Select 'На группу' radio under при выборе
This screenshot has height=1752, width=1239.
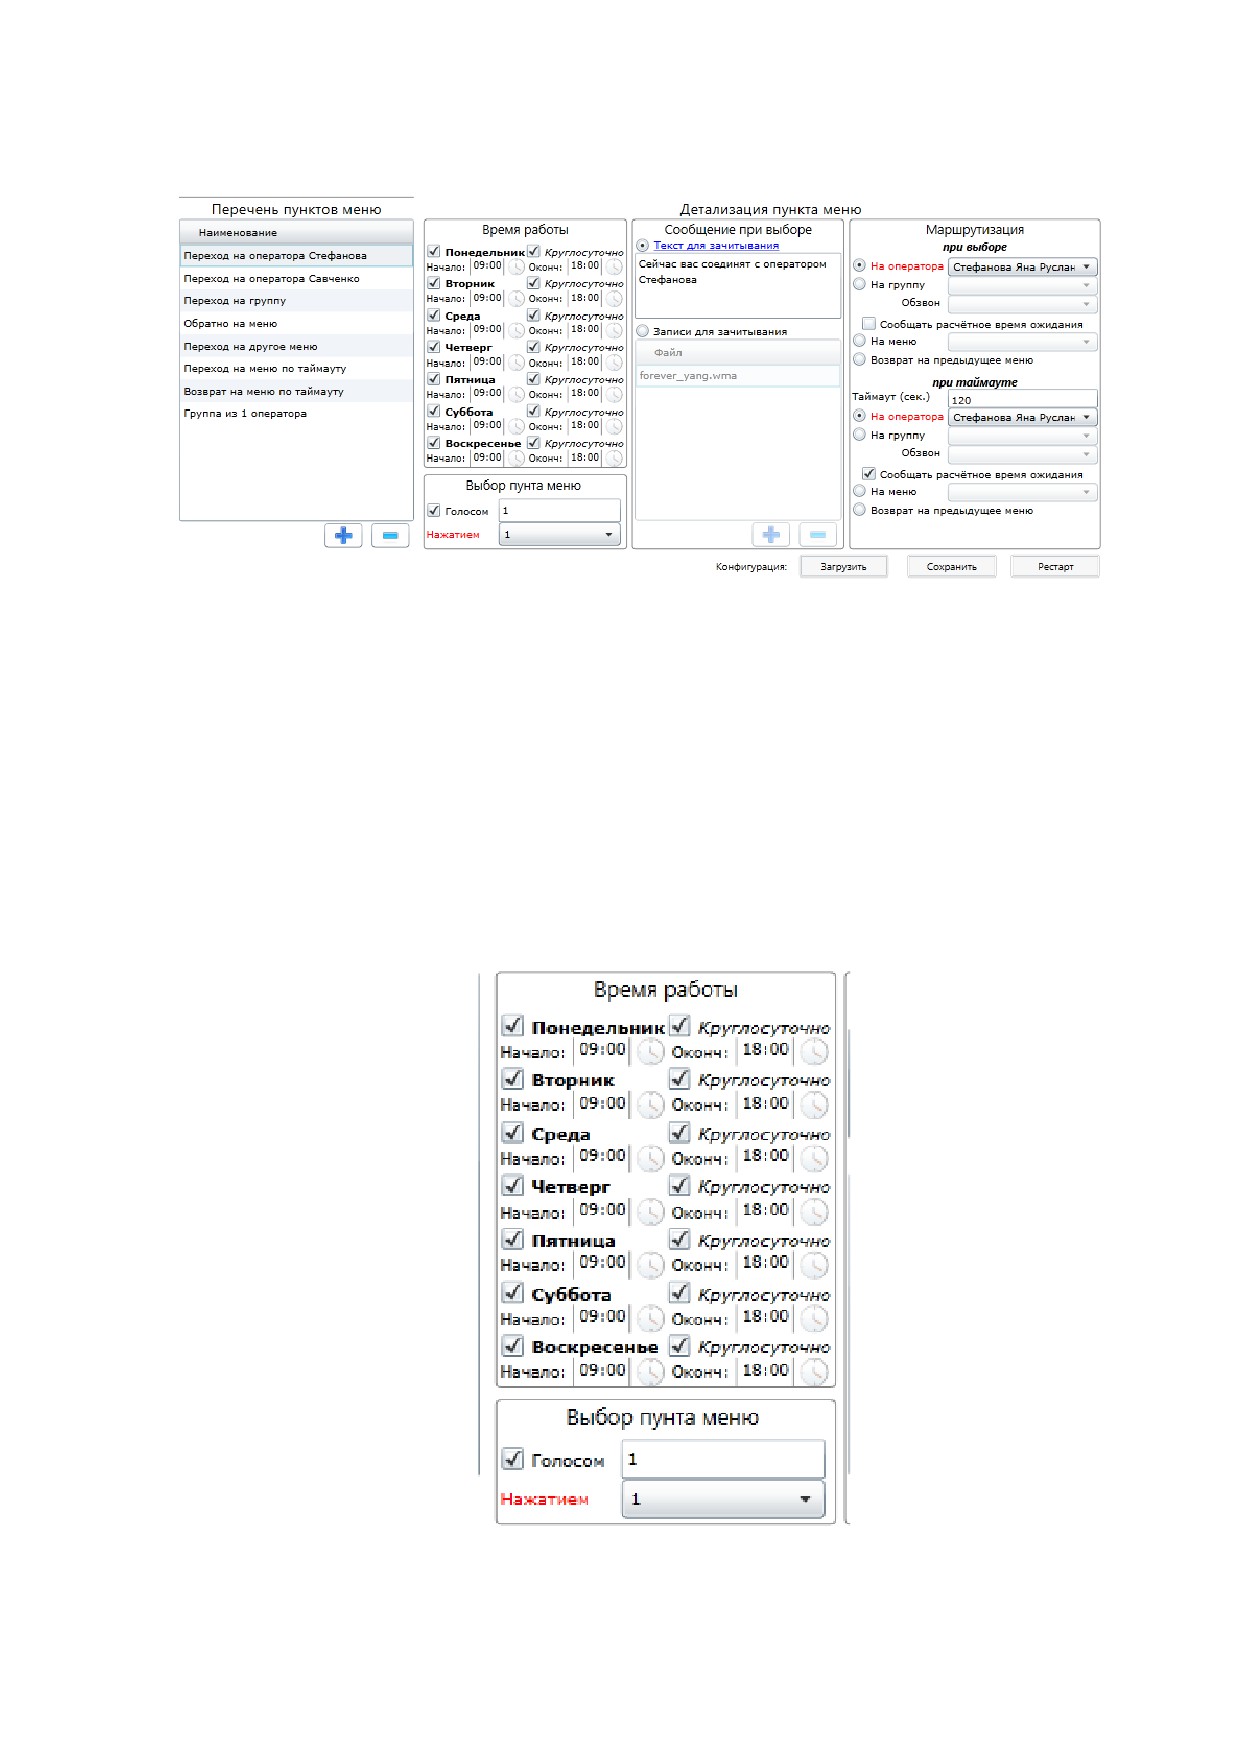coord(859,284)
